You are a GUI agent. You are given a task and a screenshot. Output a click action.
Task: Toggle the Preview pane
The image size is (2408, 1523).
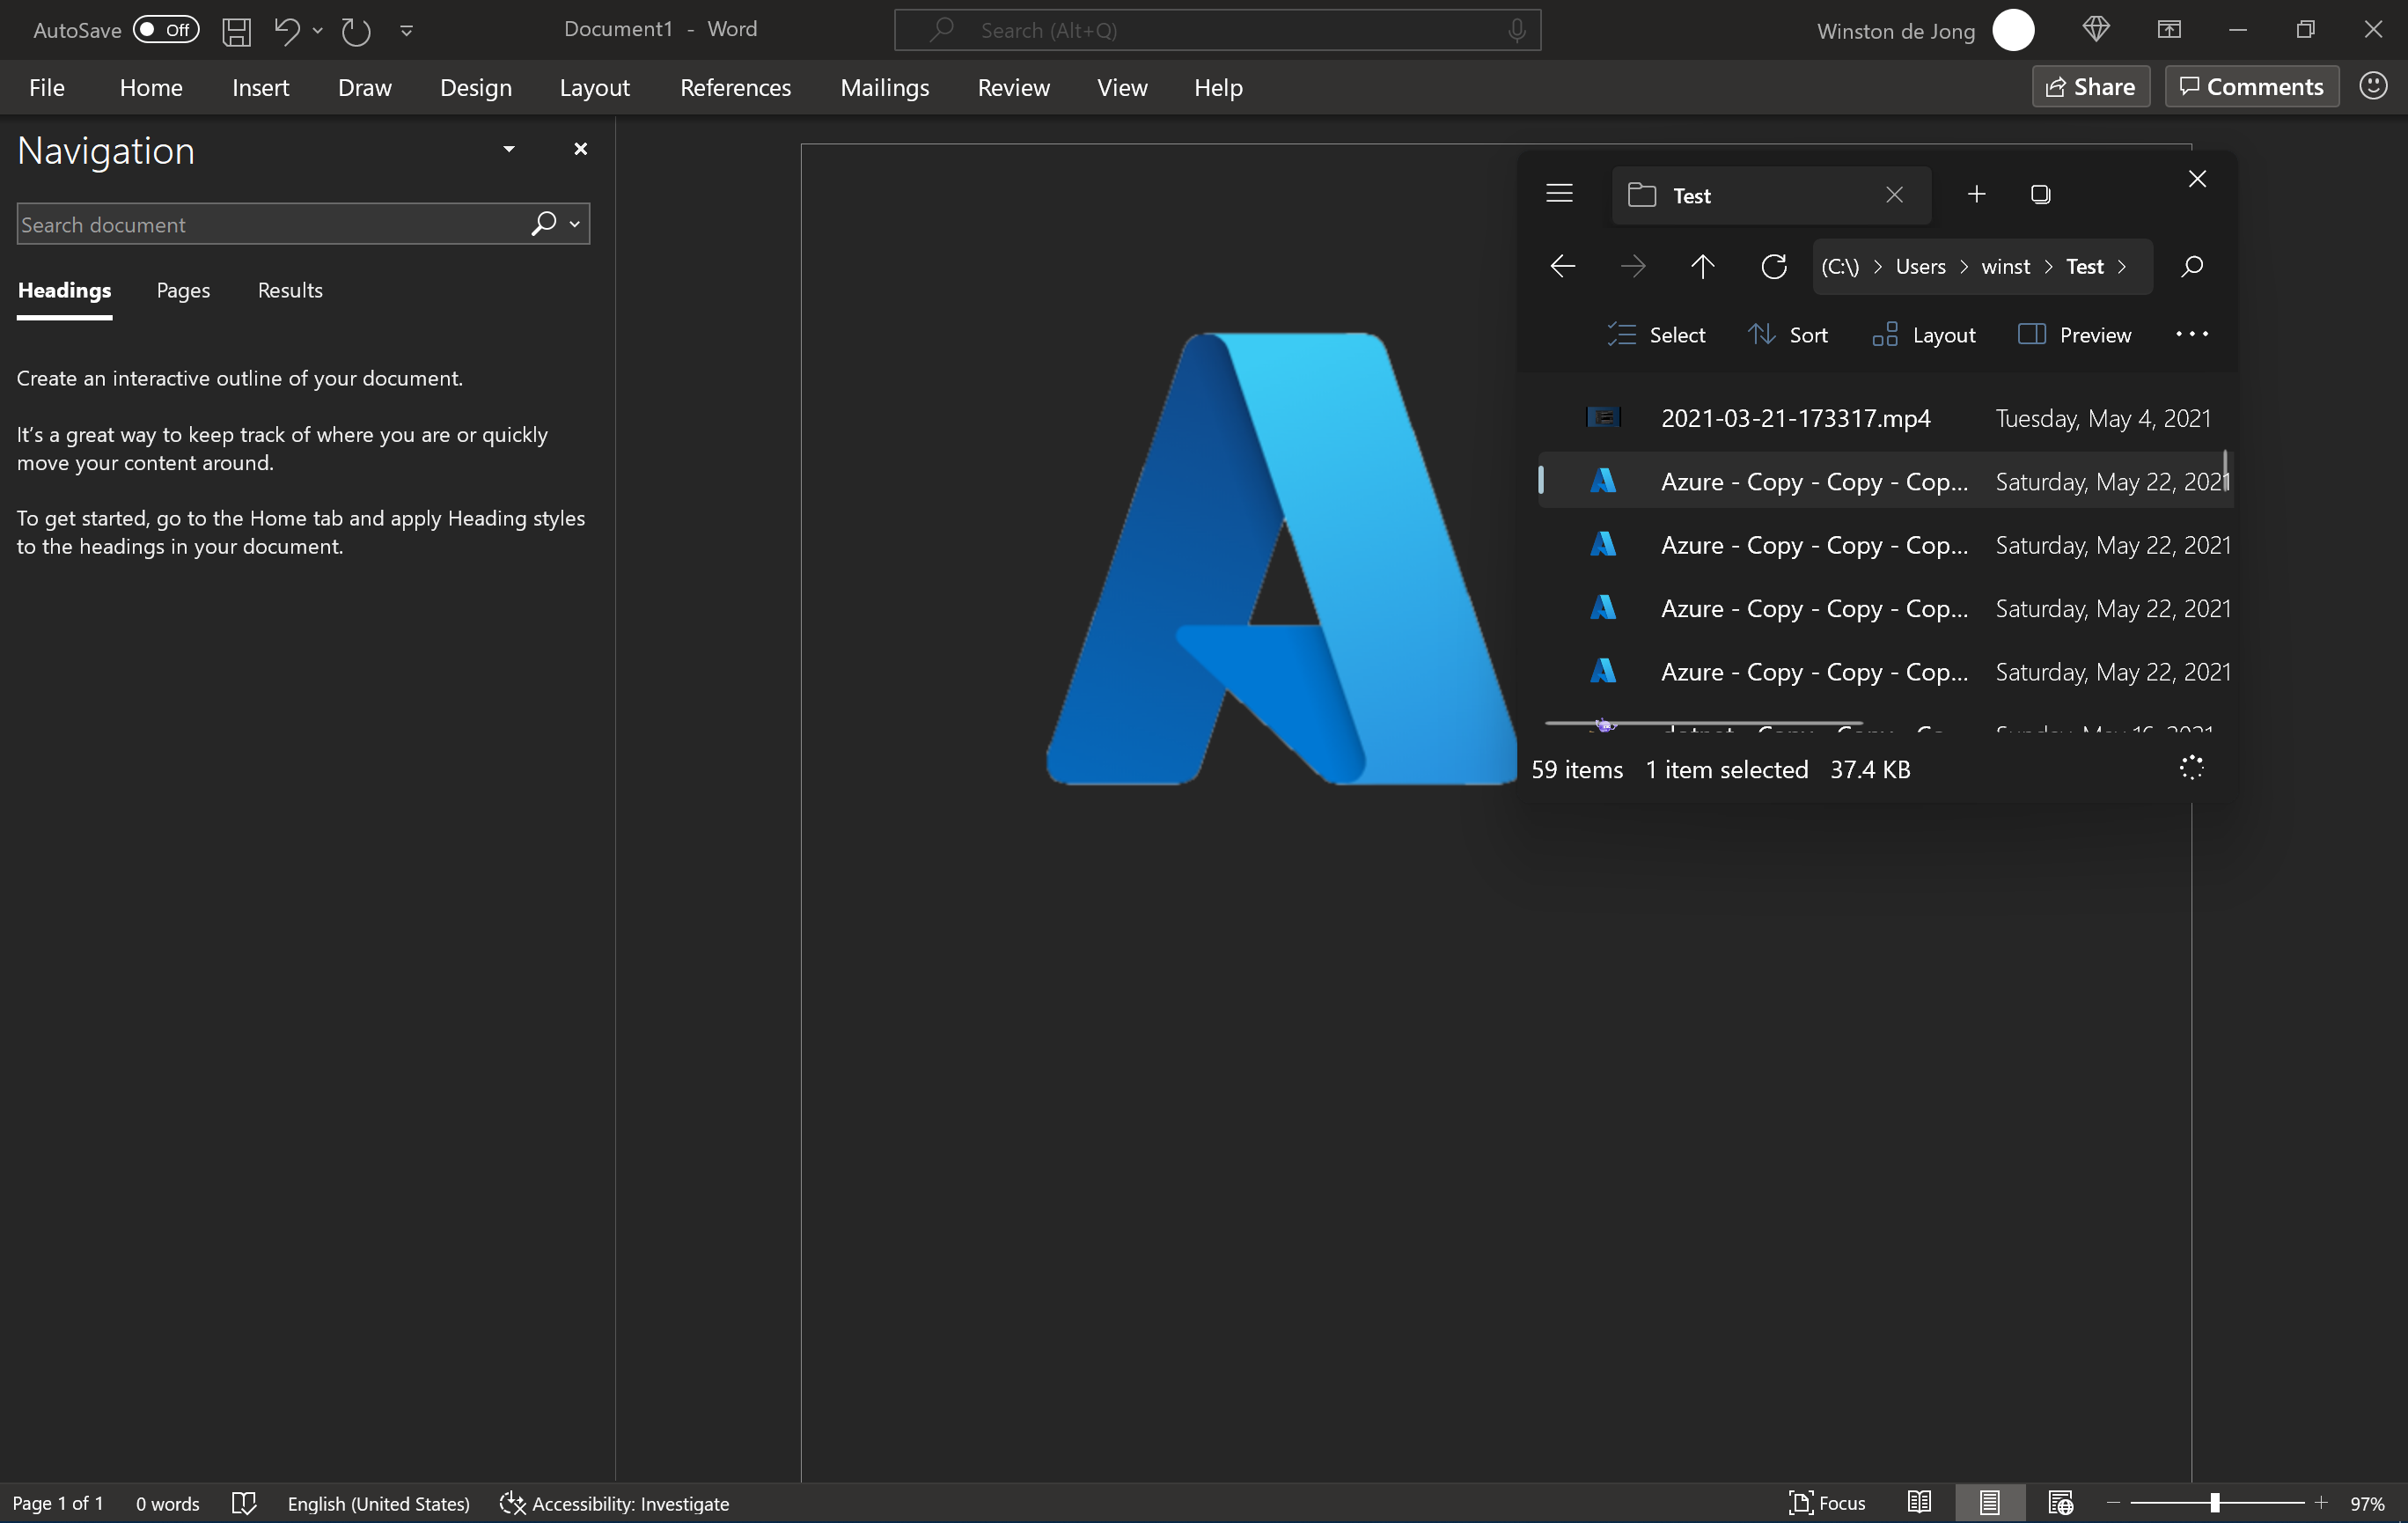[2074, 335]
